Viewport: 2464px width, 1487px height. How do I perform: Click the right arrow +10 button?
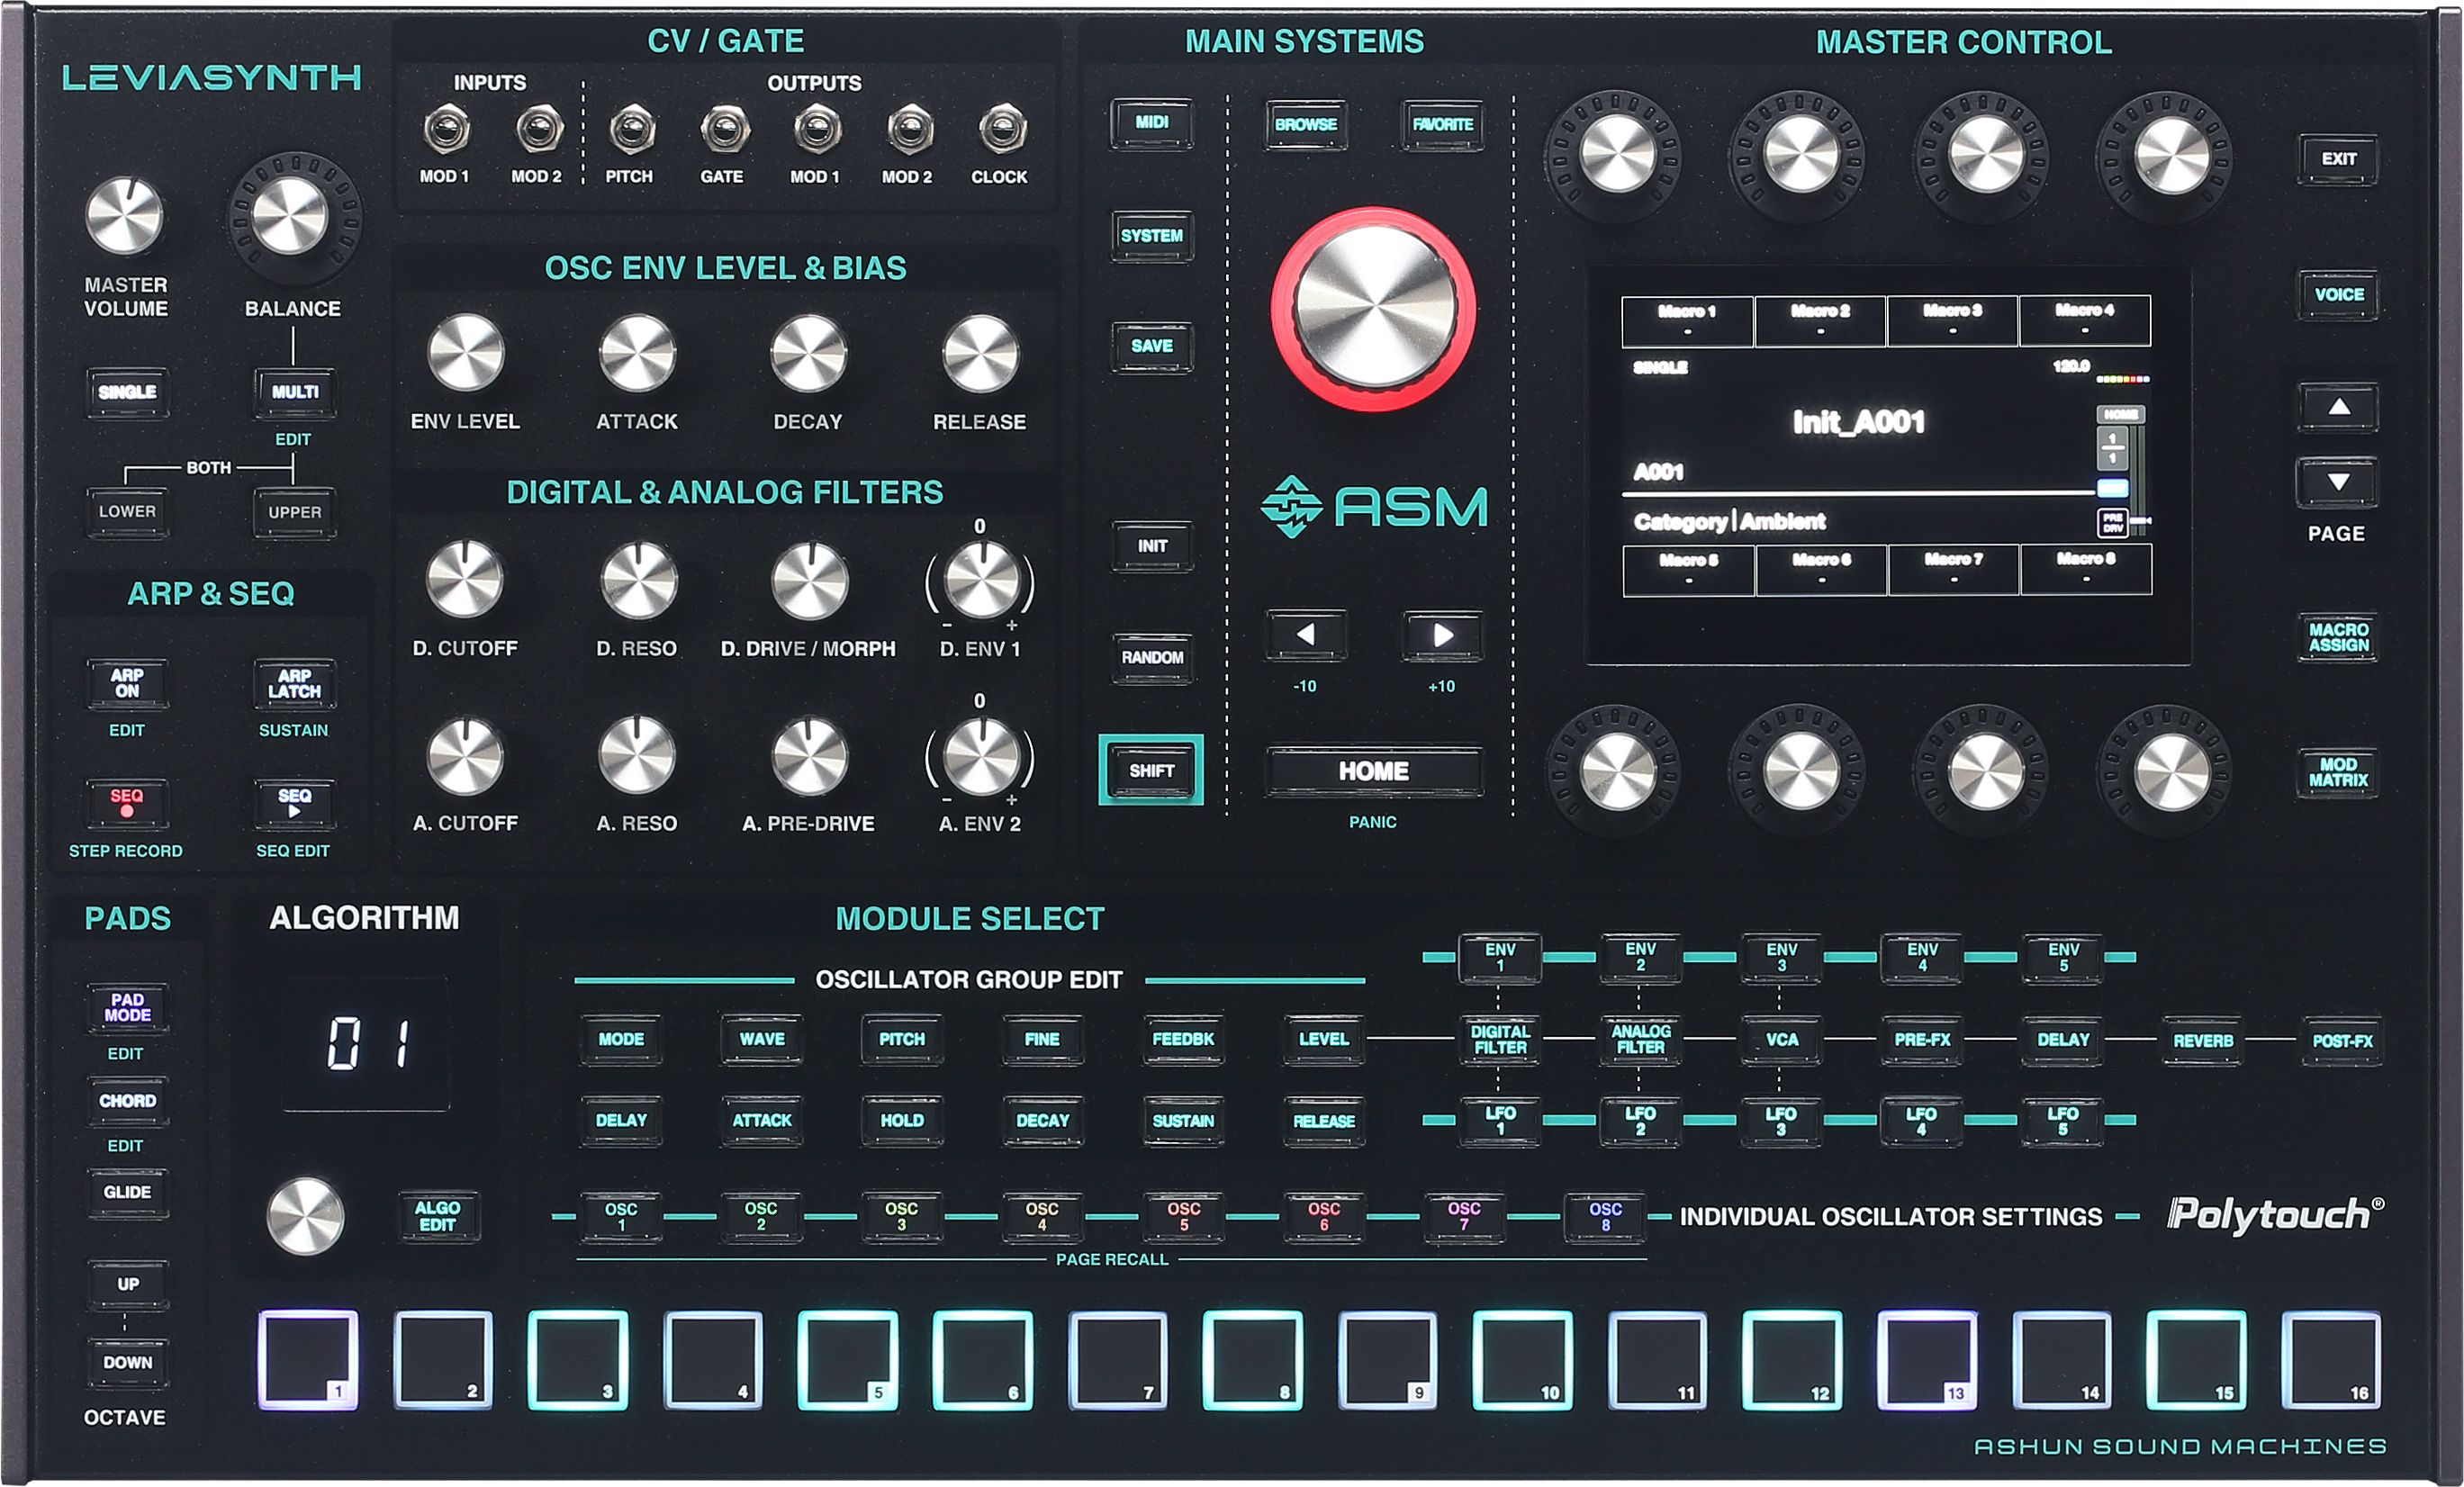pyautogui.click(x=1441, y=635)
